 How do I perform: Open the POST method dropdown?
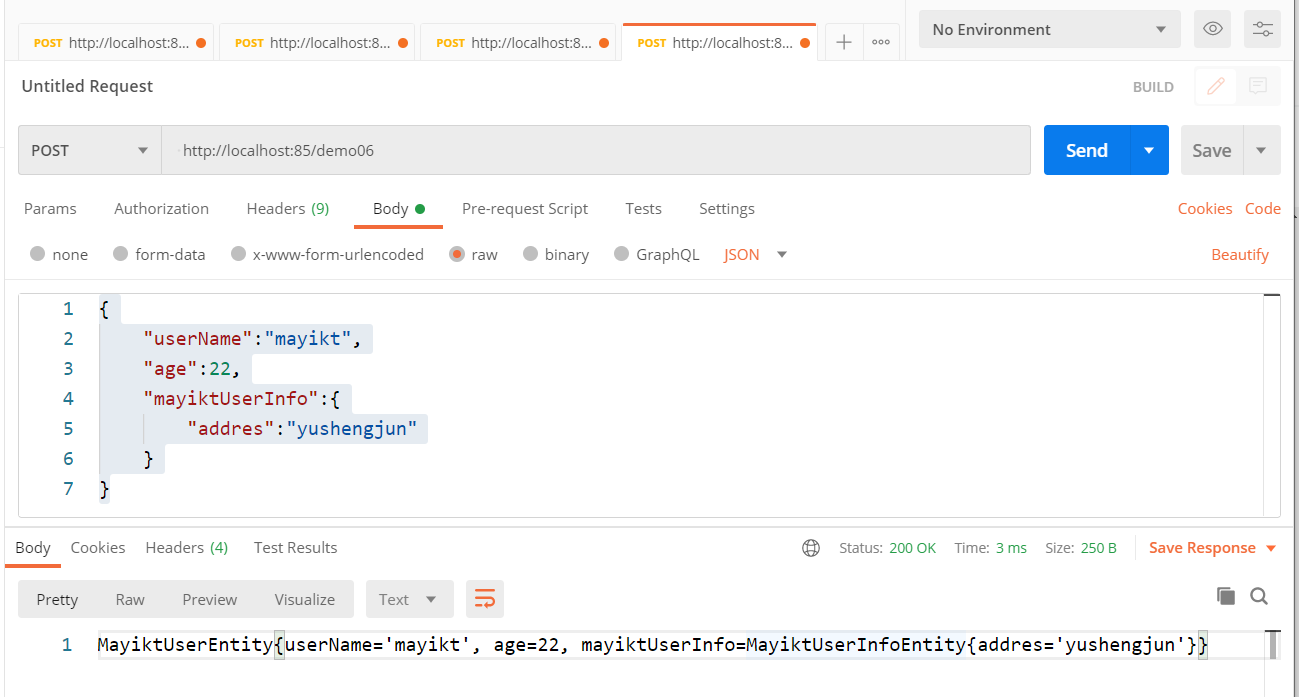pos(90,150)
